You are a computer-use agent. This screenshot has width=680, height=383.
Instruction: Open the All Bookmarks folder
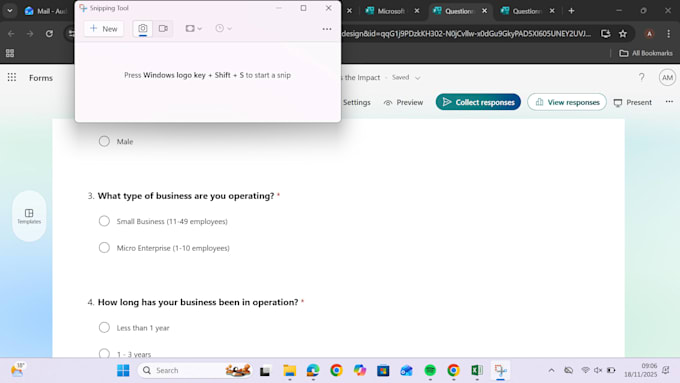point(646,53)
